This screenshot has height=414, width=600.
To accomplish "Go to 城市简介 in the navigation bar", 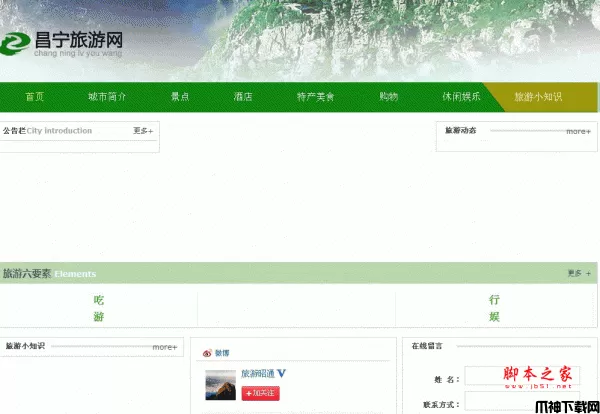I will tap(107, 97).
